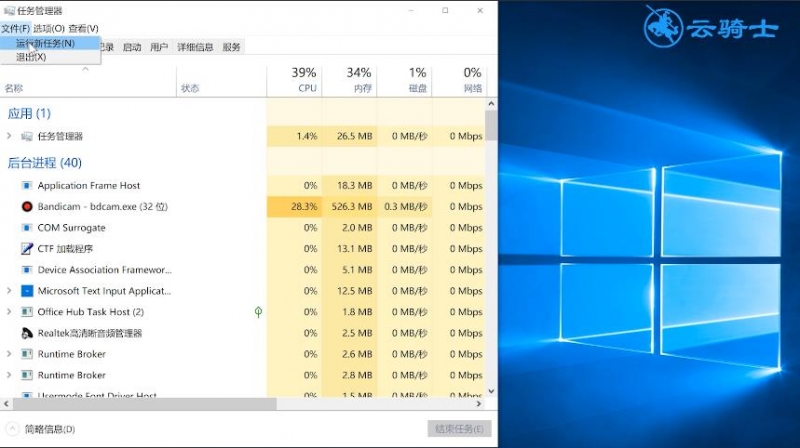Click the Microsoft Text Input Application icon
800x448 pixels.
coord(27,291)
